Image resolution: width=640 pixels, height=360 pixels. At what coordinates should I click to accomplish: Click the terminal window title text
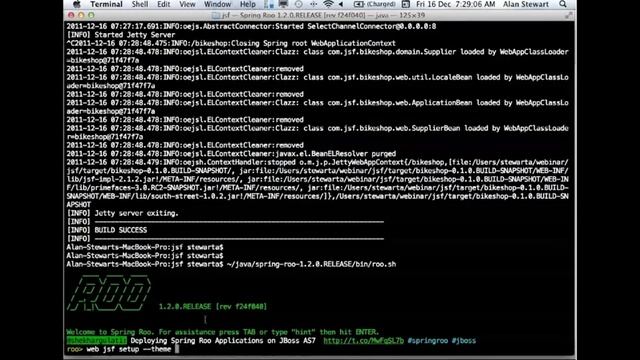click(x=323, y=16)
